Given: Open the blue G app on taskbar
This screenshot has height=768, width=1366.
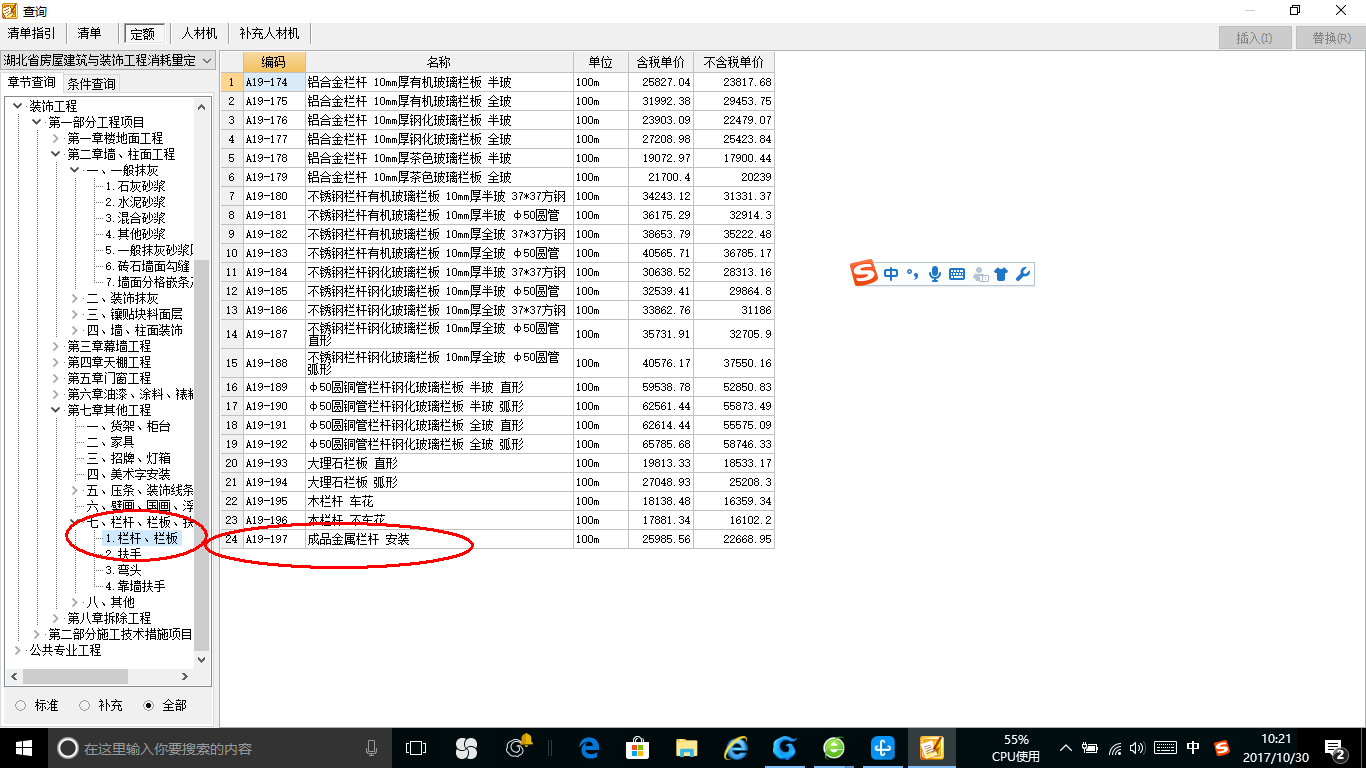Looking at the screenshot, I should click(x=785, y=748).
